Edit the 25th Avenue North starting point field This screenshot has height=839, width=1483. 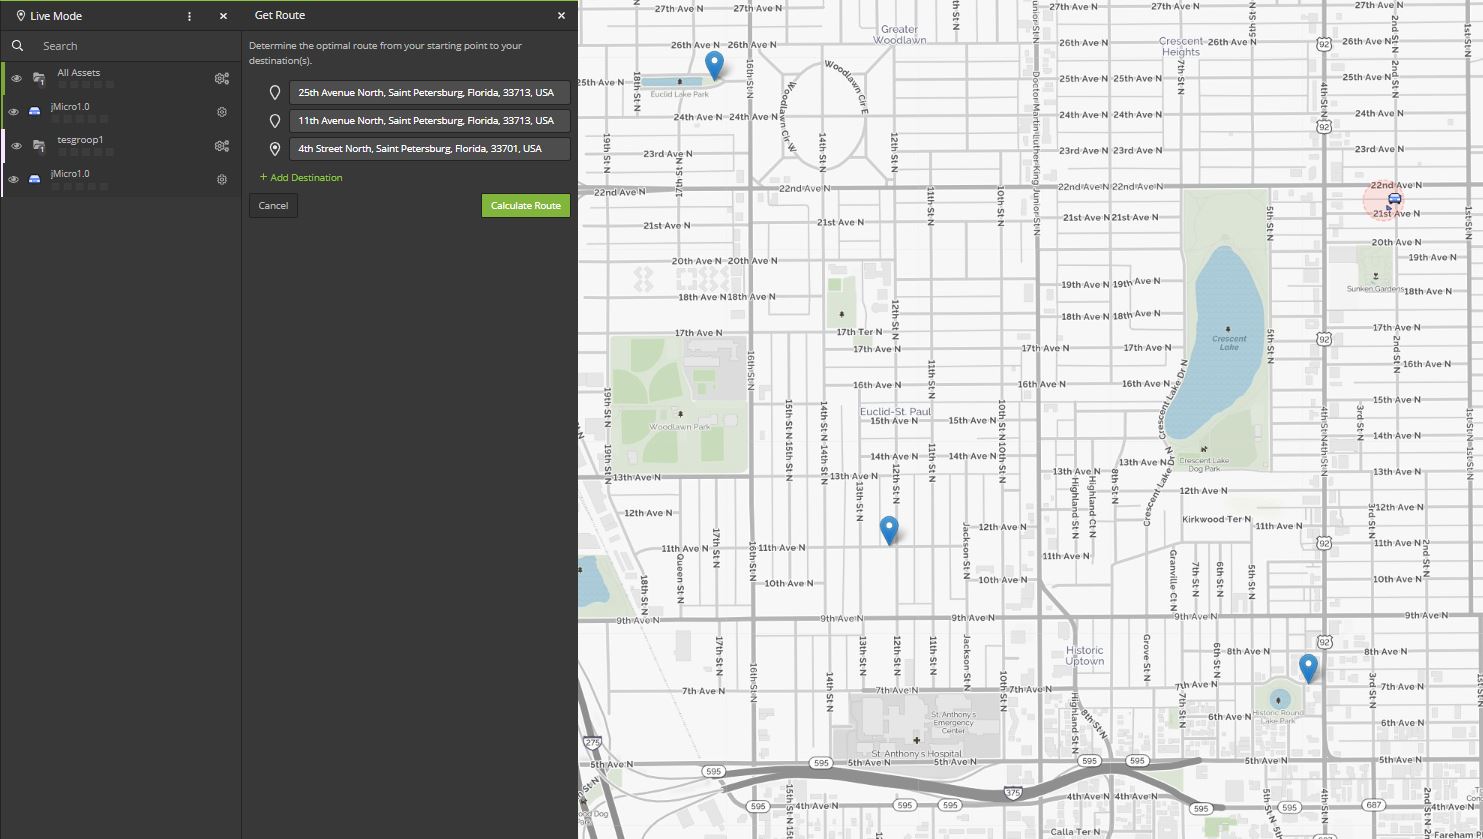pyautogui.click(x=429, y=92)
